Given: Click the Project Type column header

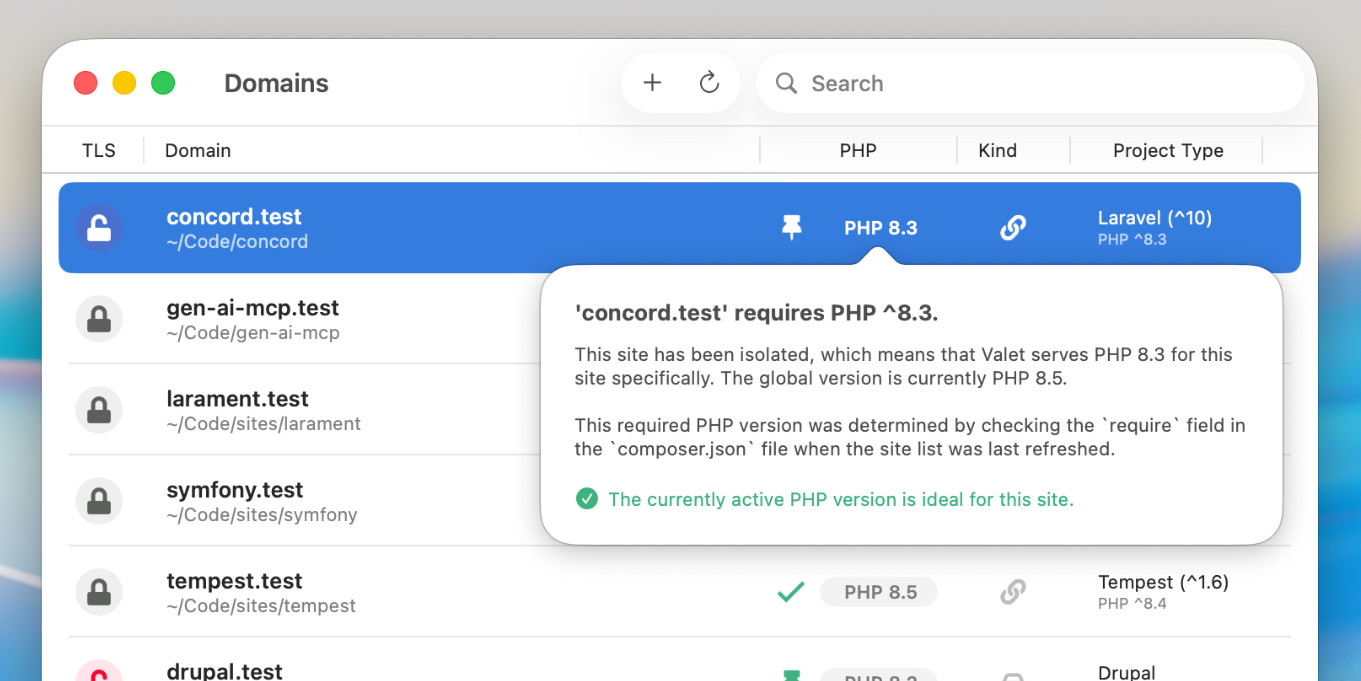Looking at the screenshot, I should [x=1167, y=151].
